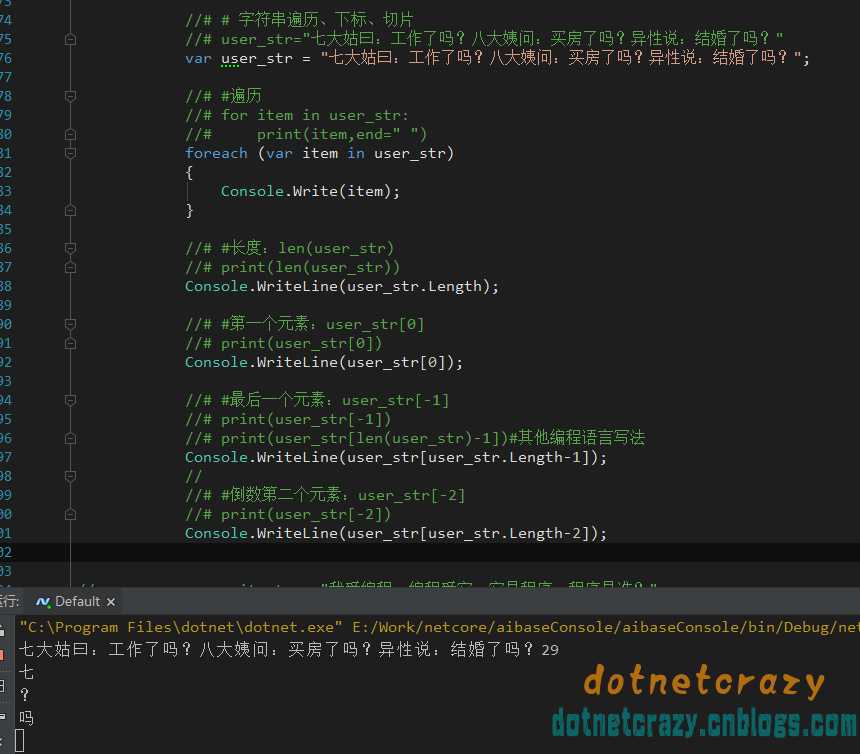The width and height of the screenshot is (860, 754).
Task: Click 'var user_str =' declaration line
Action: click(497, 58)
